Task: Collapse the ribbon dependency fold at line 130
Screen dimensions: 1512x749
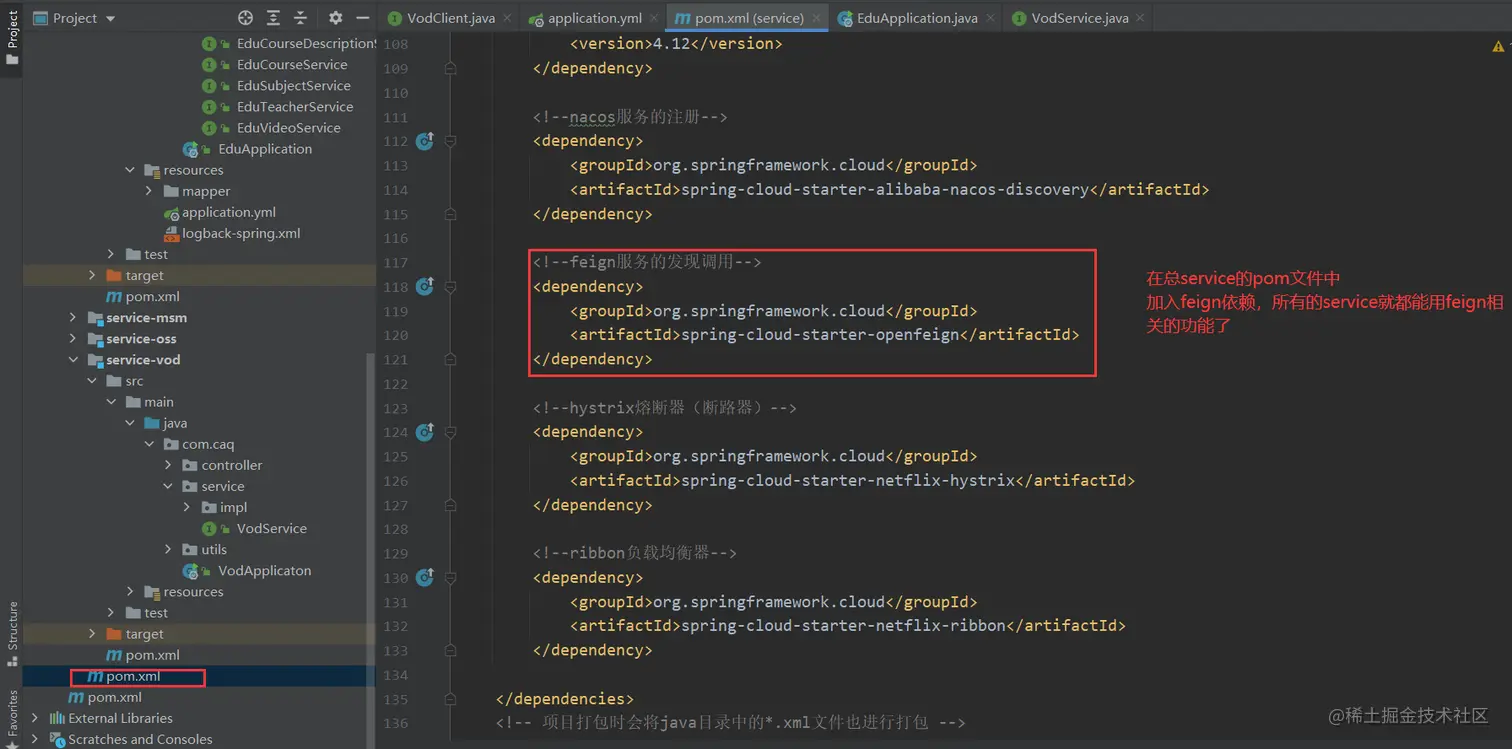Action: tap(450, 578)
